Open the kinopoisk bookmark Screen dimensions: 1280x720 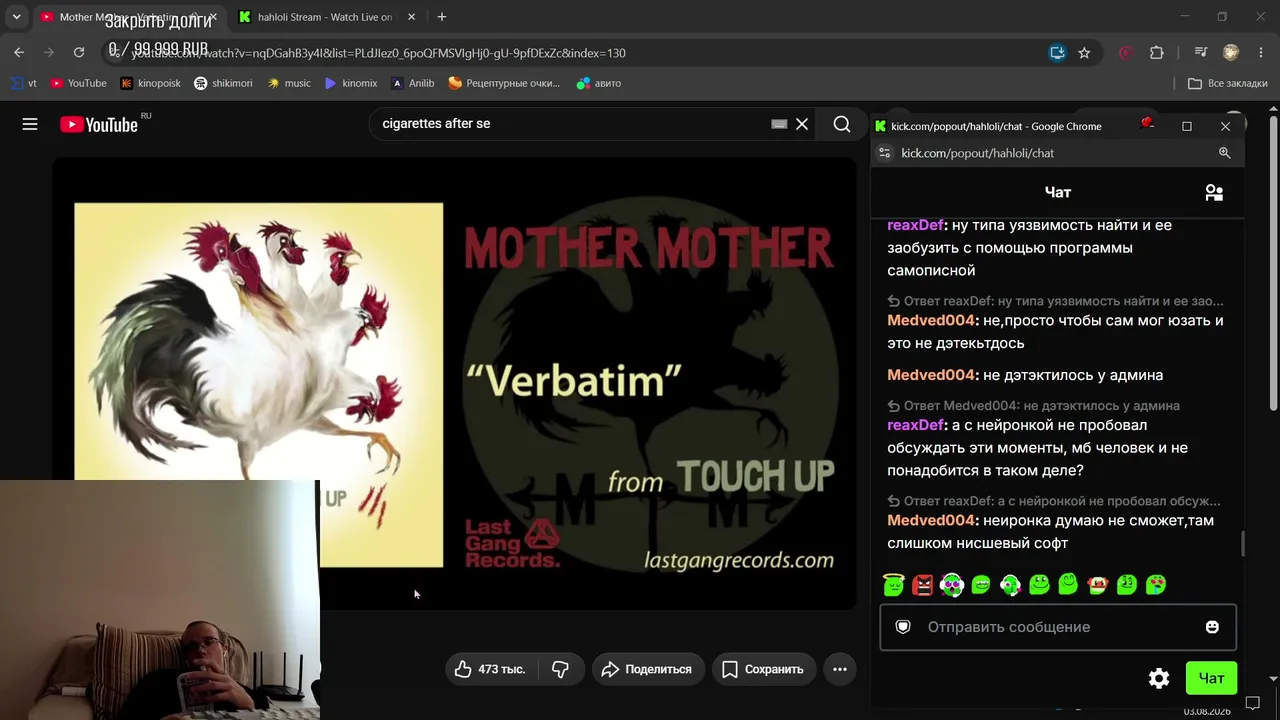point(150,83)
